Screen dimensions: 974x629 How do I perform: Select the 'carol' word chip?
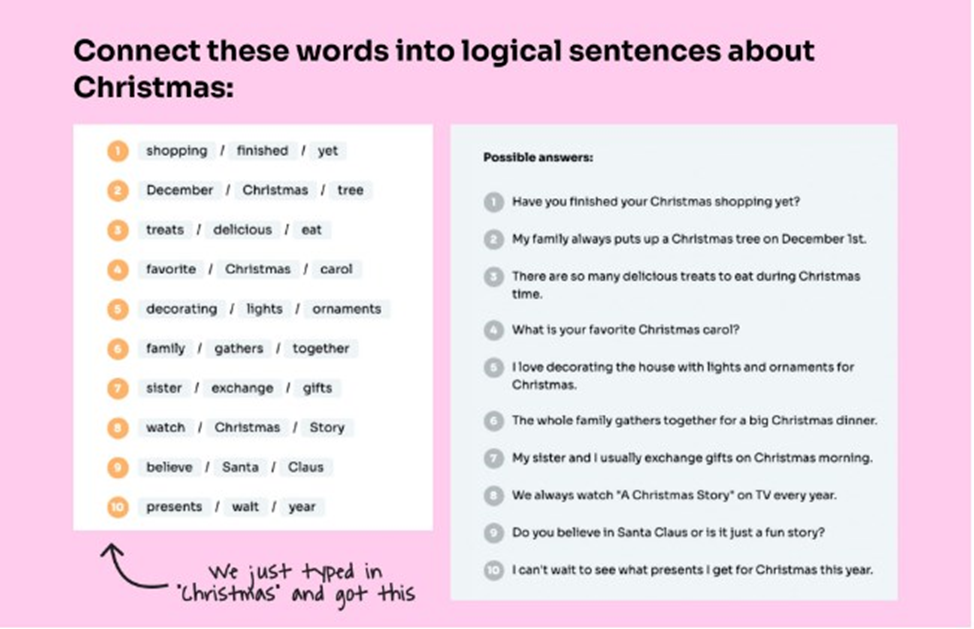(x=336, y=269)
